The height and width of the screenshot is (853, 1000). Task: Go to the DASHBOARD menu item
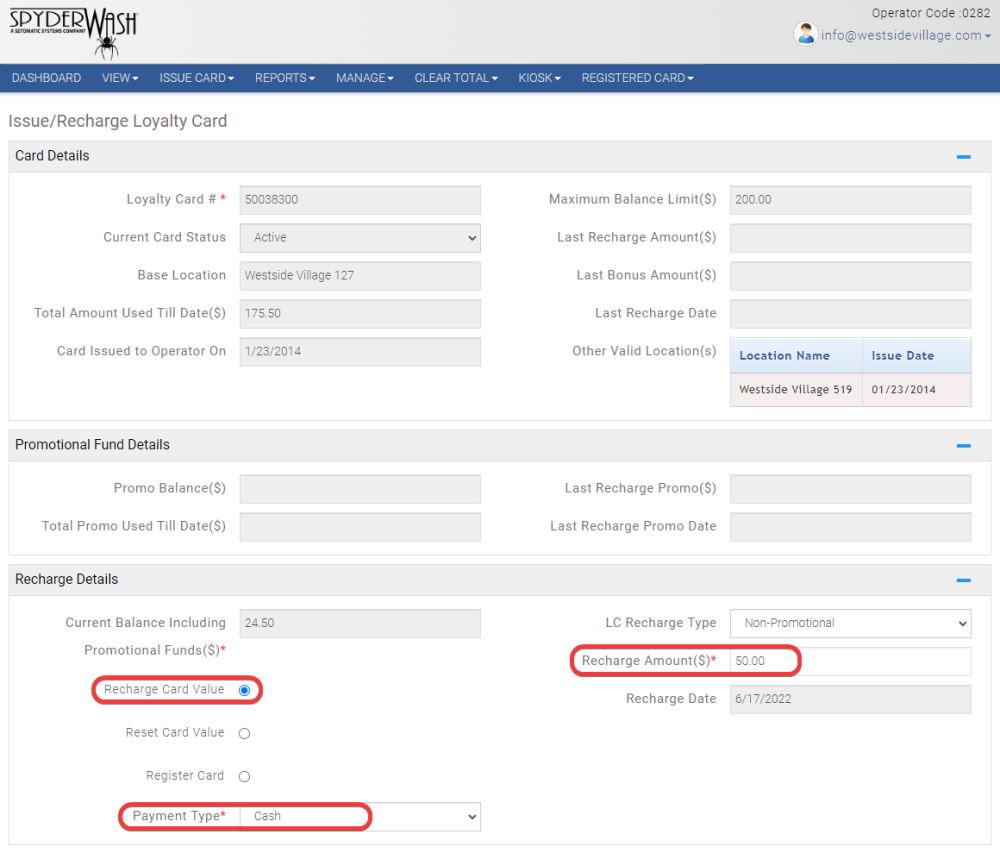(47, 78)
